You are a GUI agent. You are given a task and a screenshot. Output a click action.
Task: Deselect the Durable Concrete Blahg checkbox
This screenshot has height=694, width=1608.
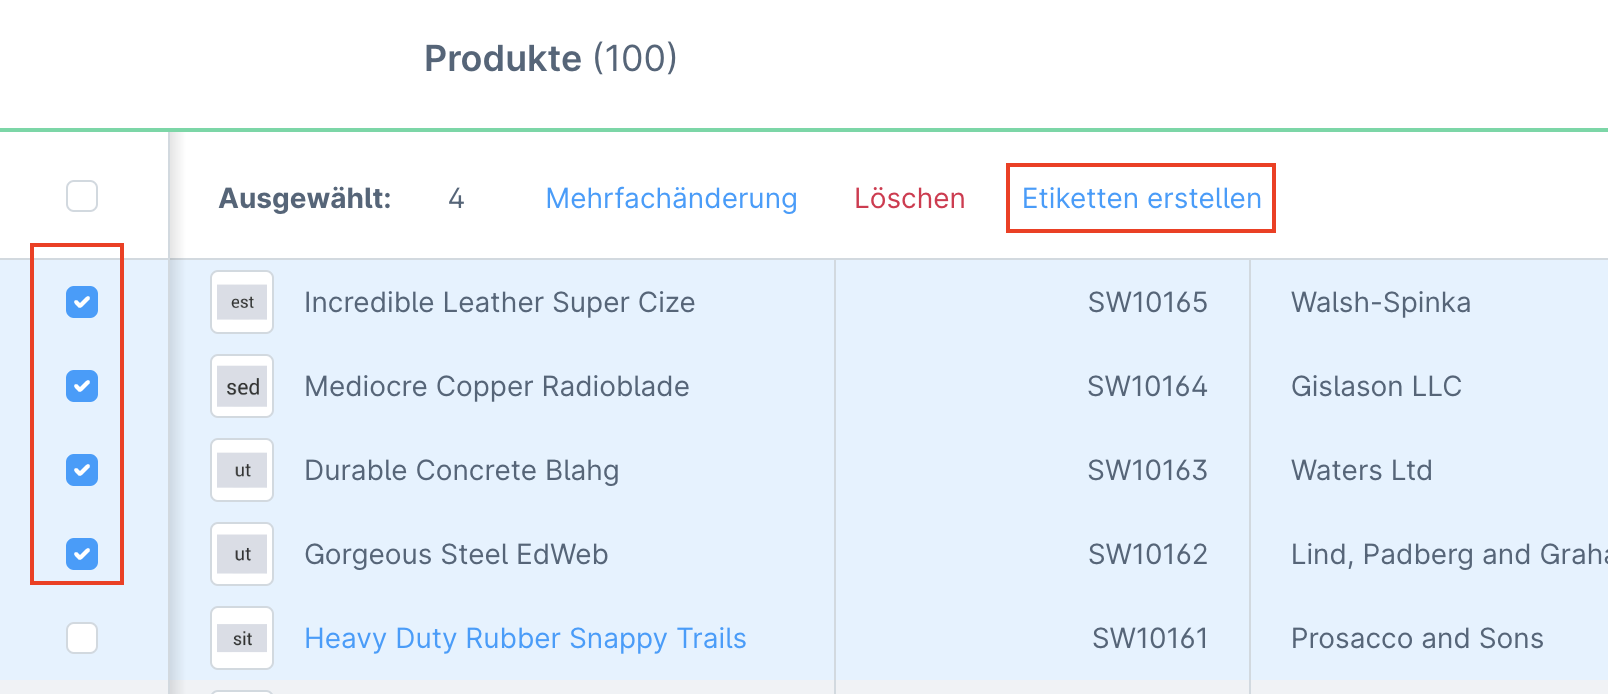click(82, 470)
